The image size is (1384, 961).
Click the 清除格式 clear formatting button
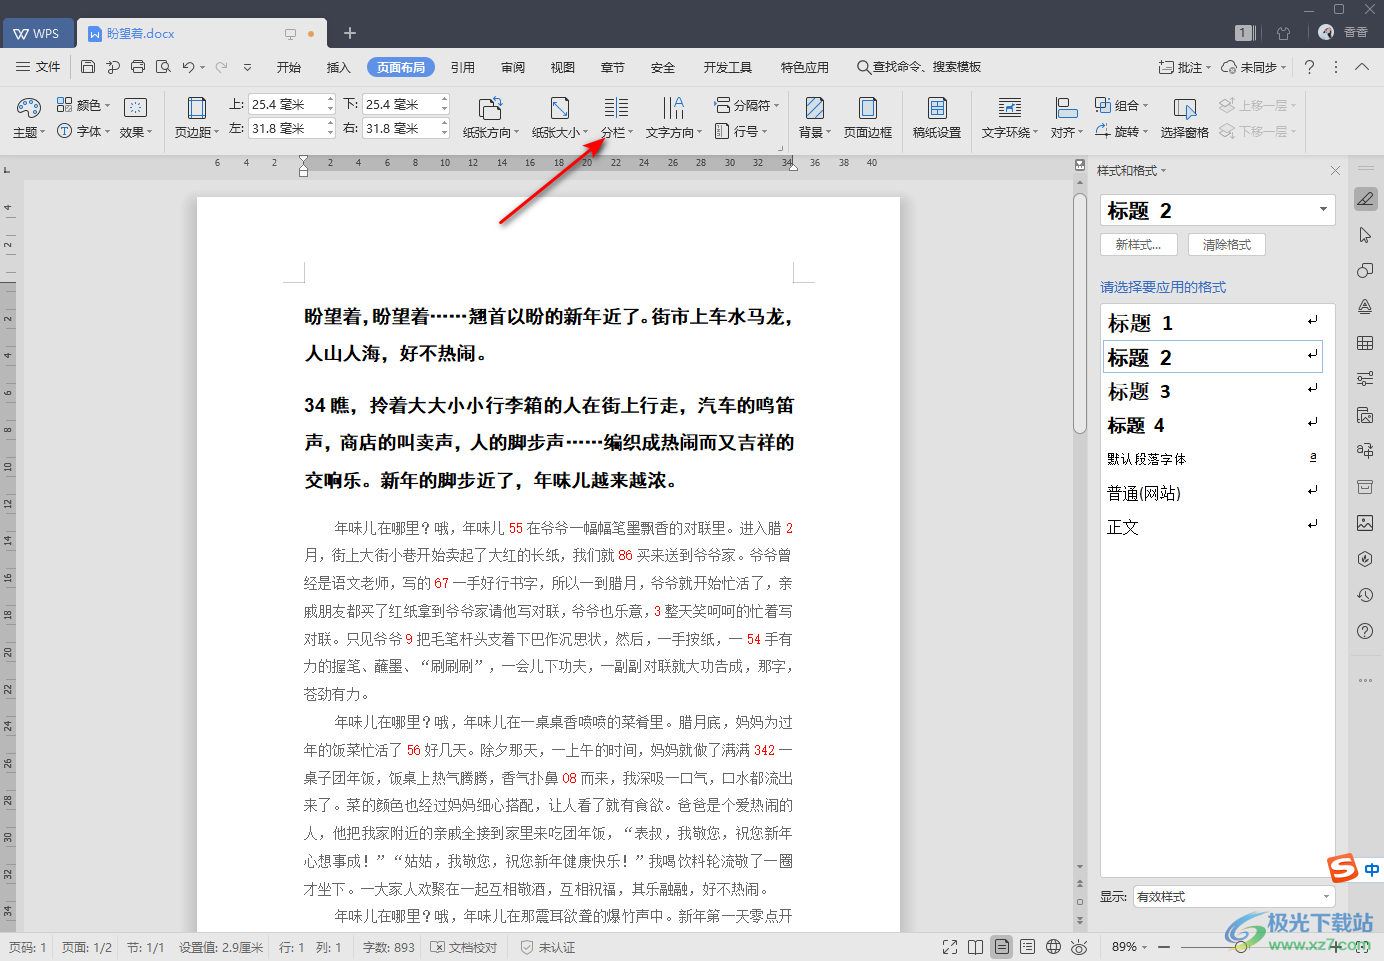1227,244
